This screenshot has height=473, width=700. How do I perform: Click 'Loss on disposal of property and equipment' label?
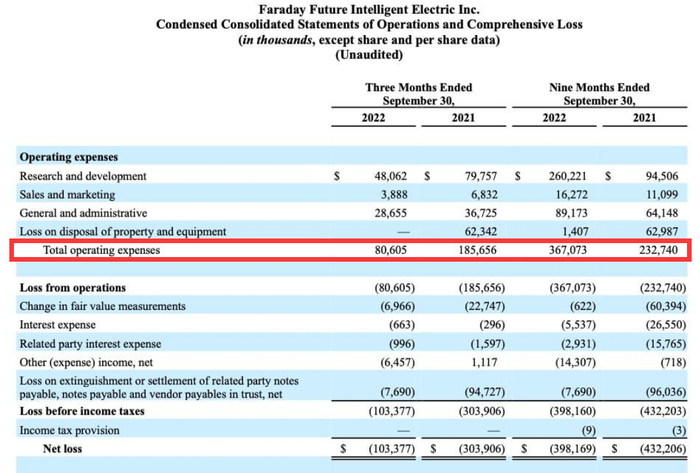click(123, 232)
